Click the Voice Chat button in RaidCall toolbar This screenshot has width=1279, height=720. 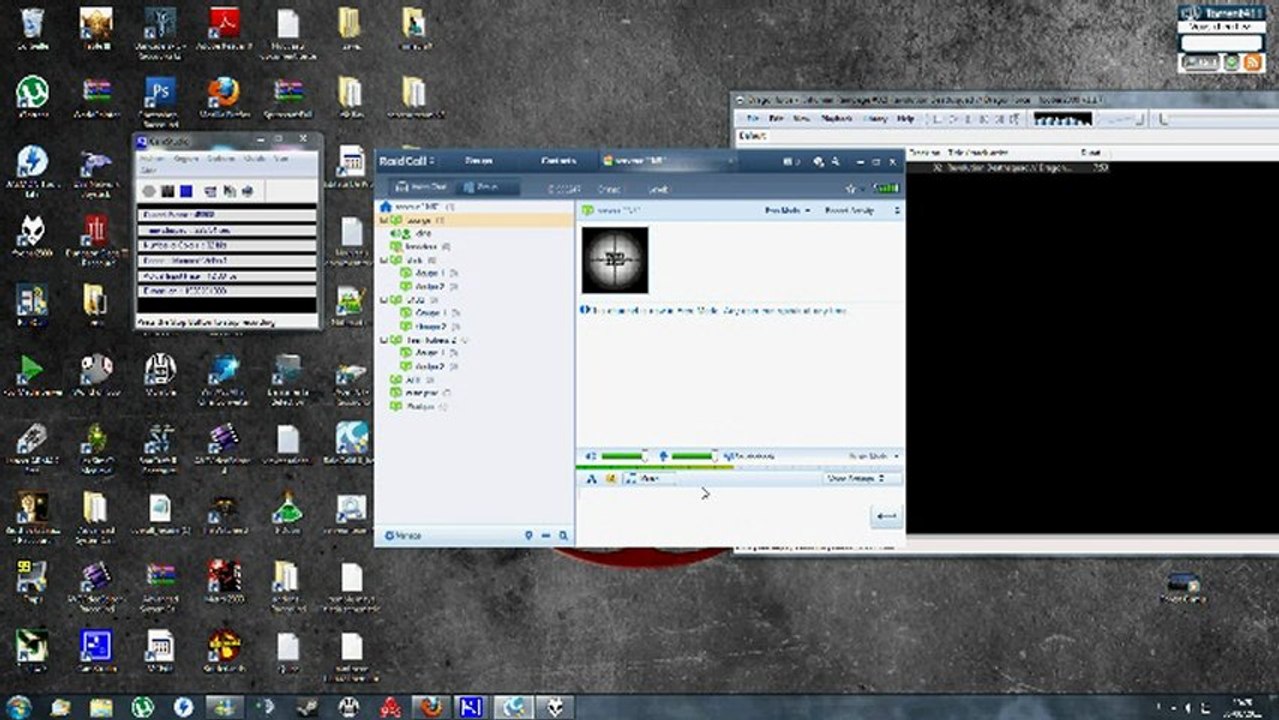tap(422, 188)
